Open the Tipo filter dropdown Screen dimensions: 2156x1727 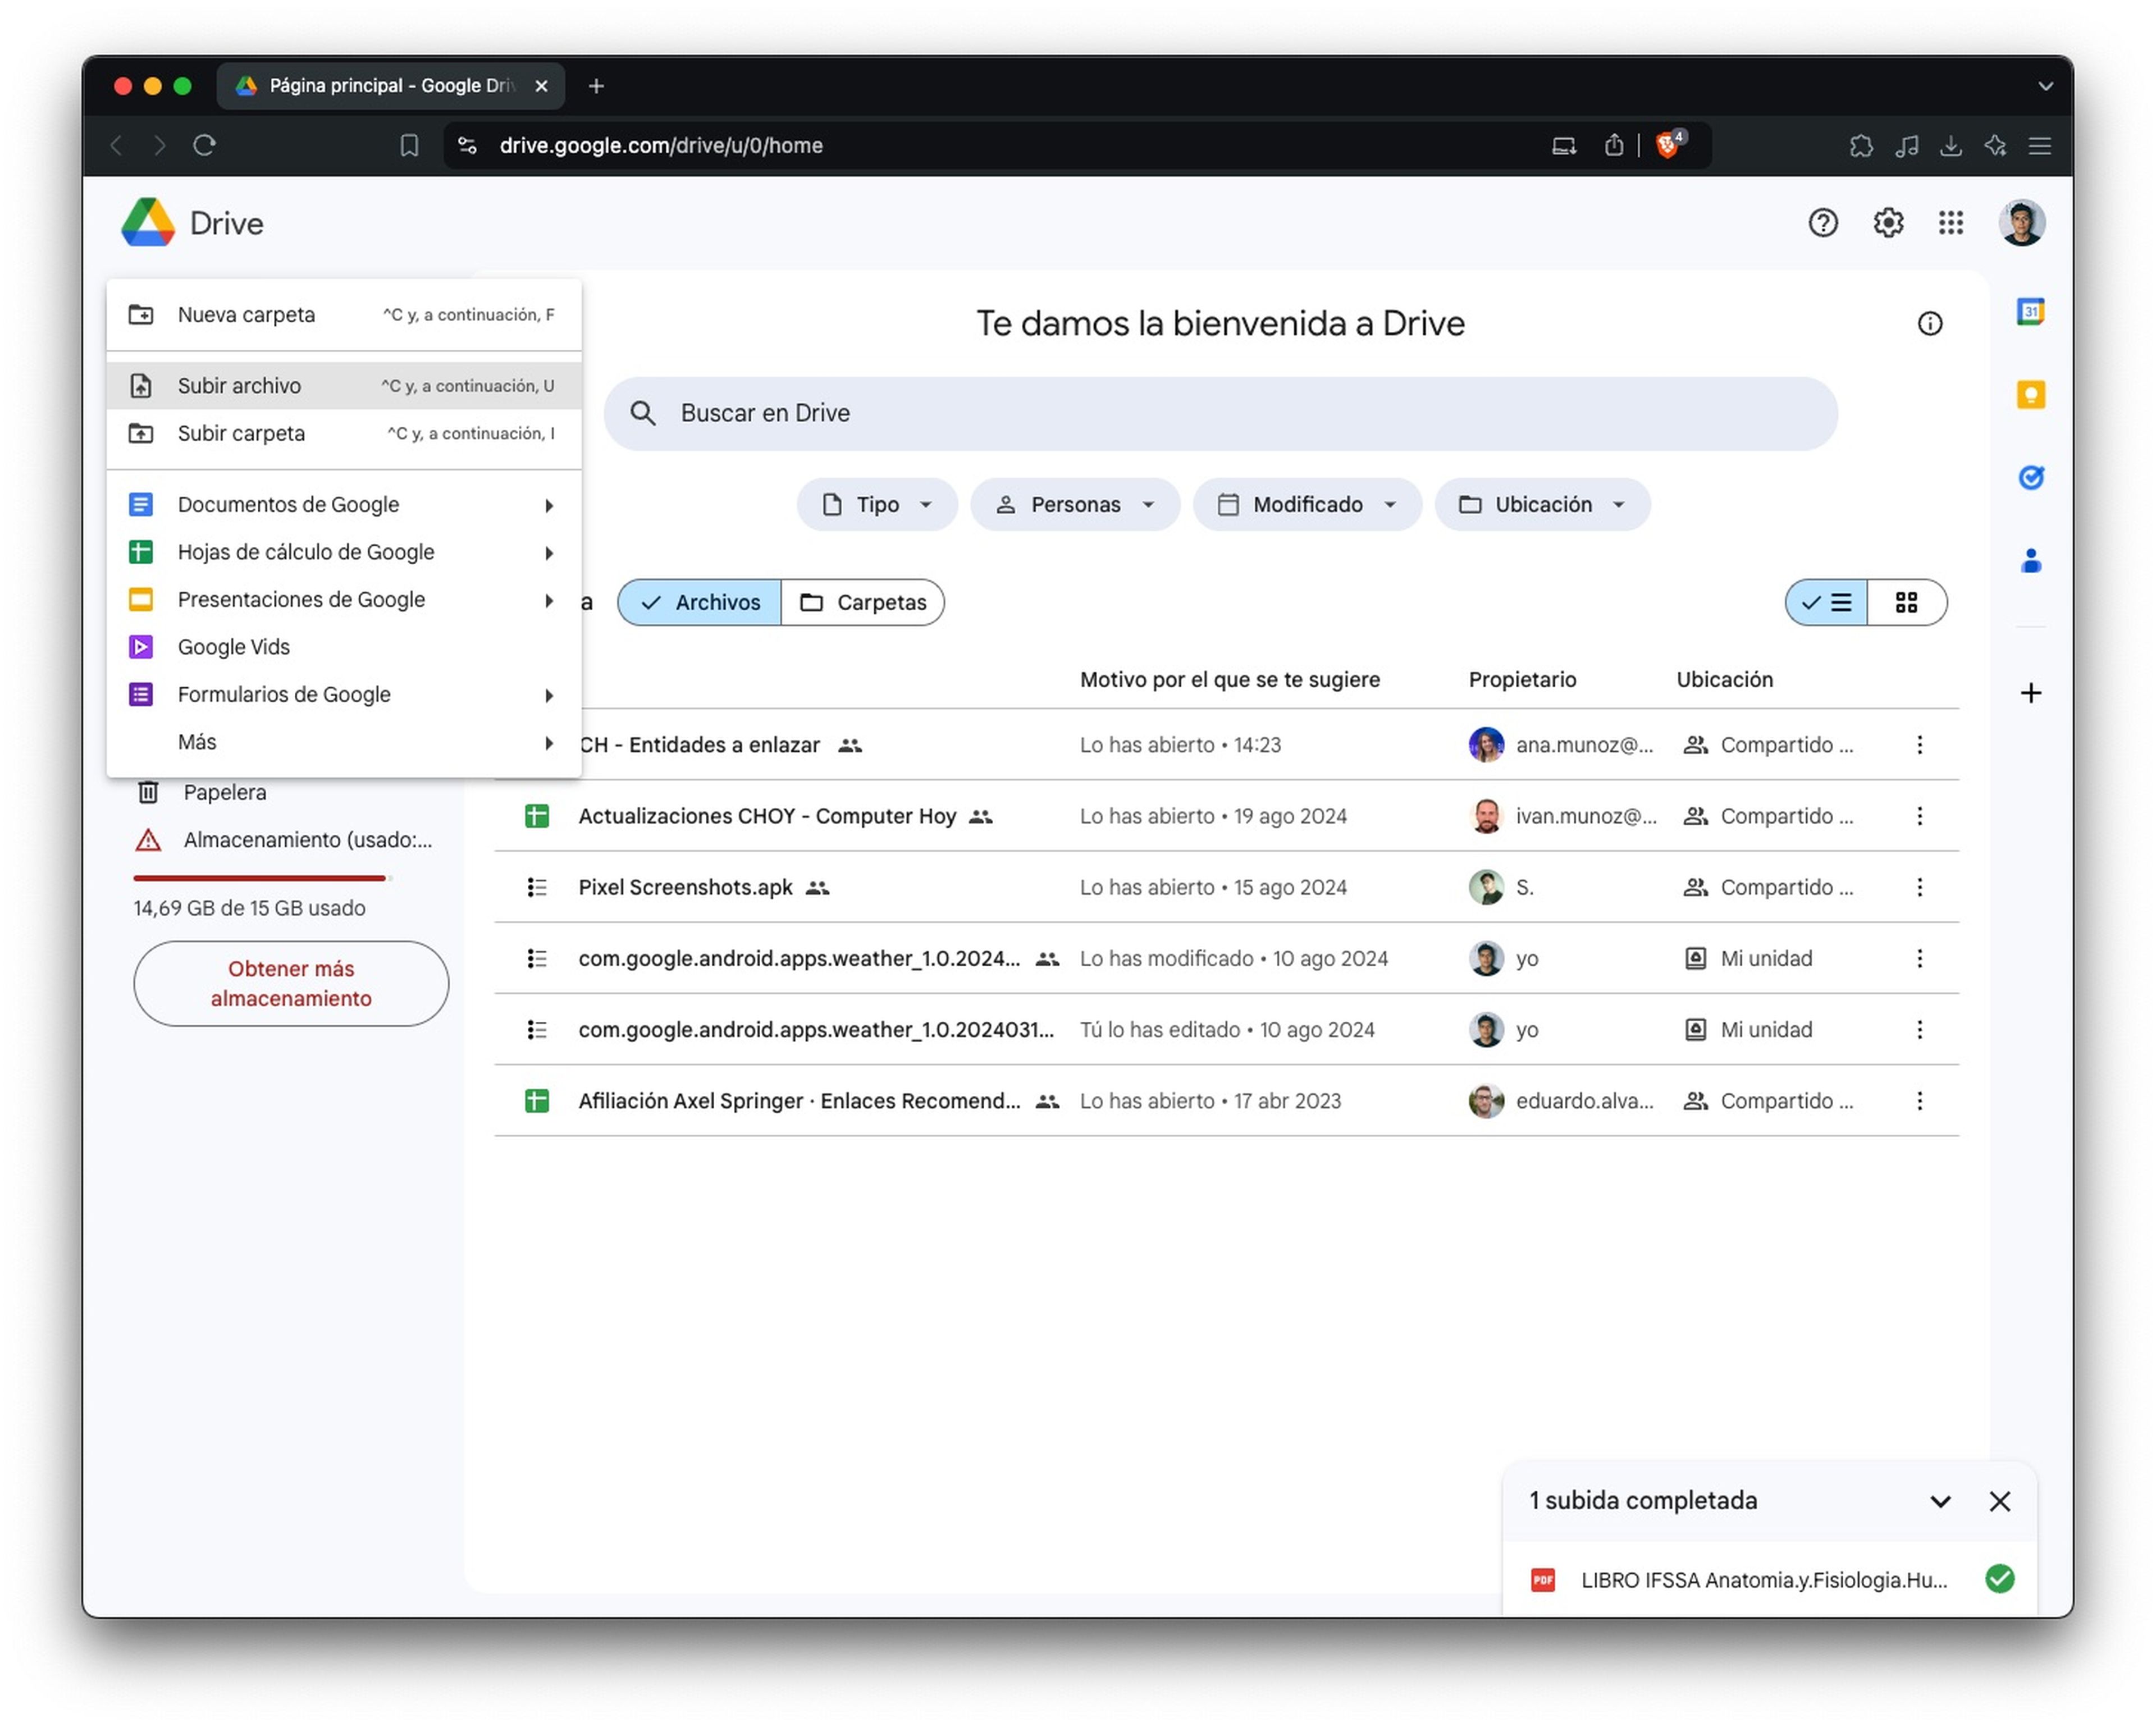(877, 504)
